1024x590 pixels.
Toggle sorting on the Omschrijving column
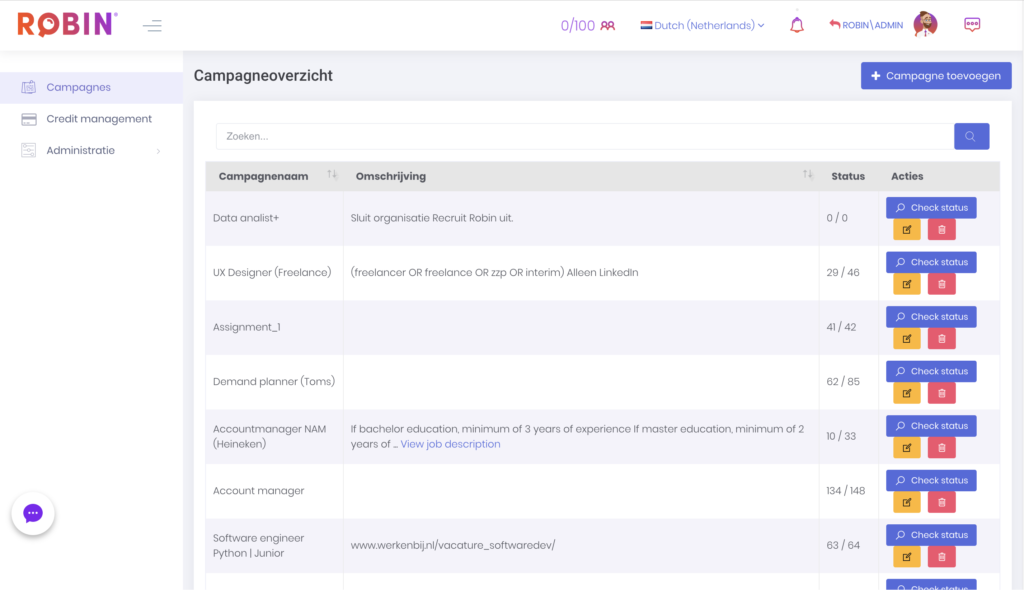808,175
